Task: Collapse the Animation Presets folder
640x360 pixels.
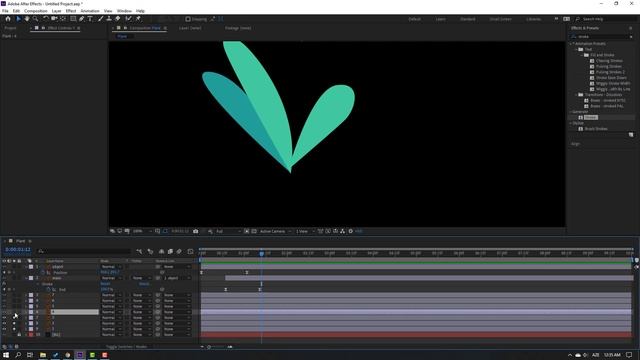Action: point(571,44)
